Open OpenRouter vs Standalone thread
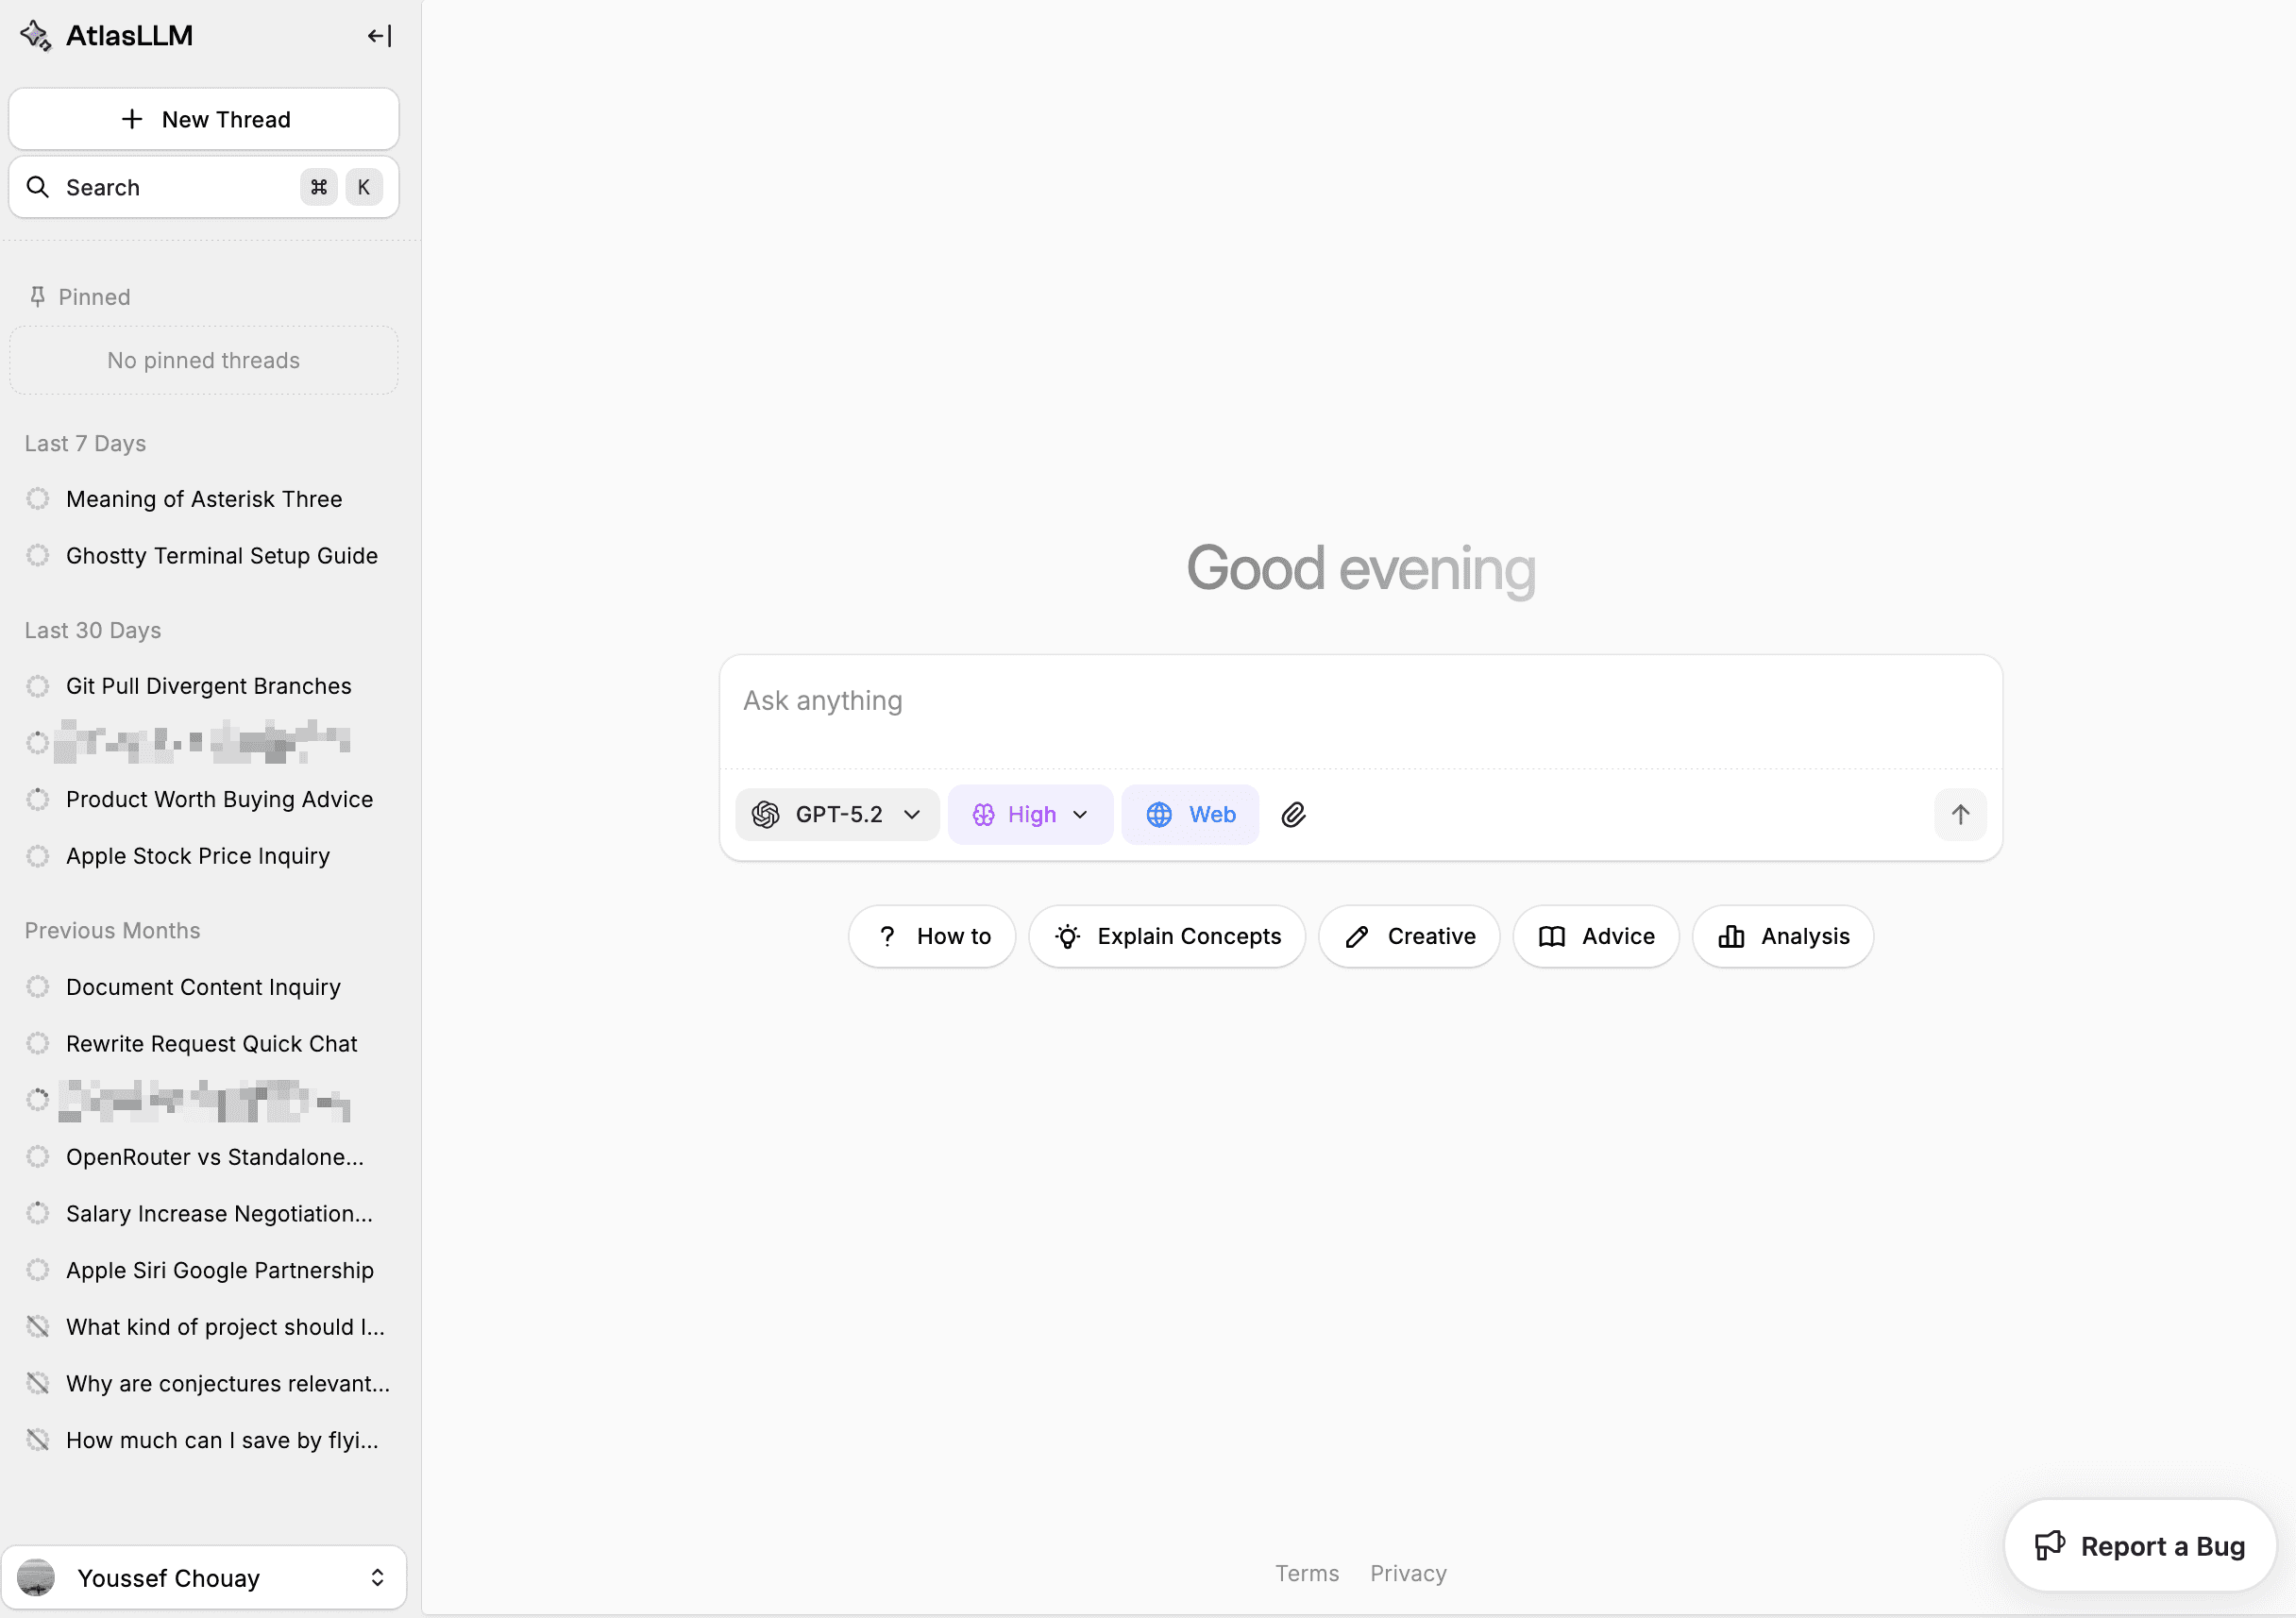 [204, 1157]
